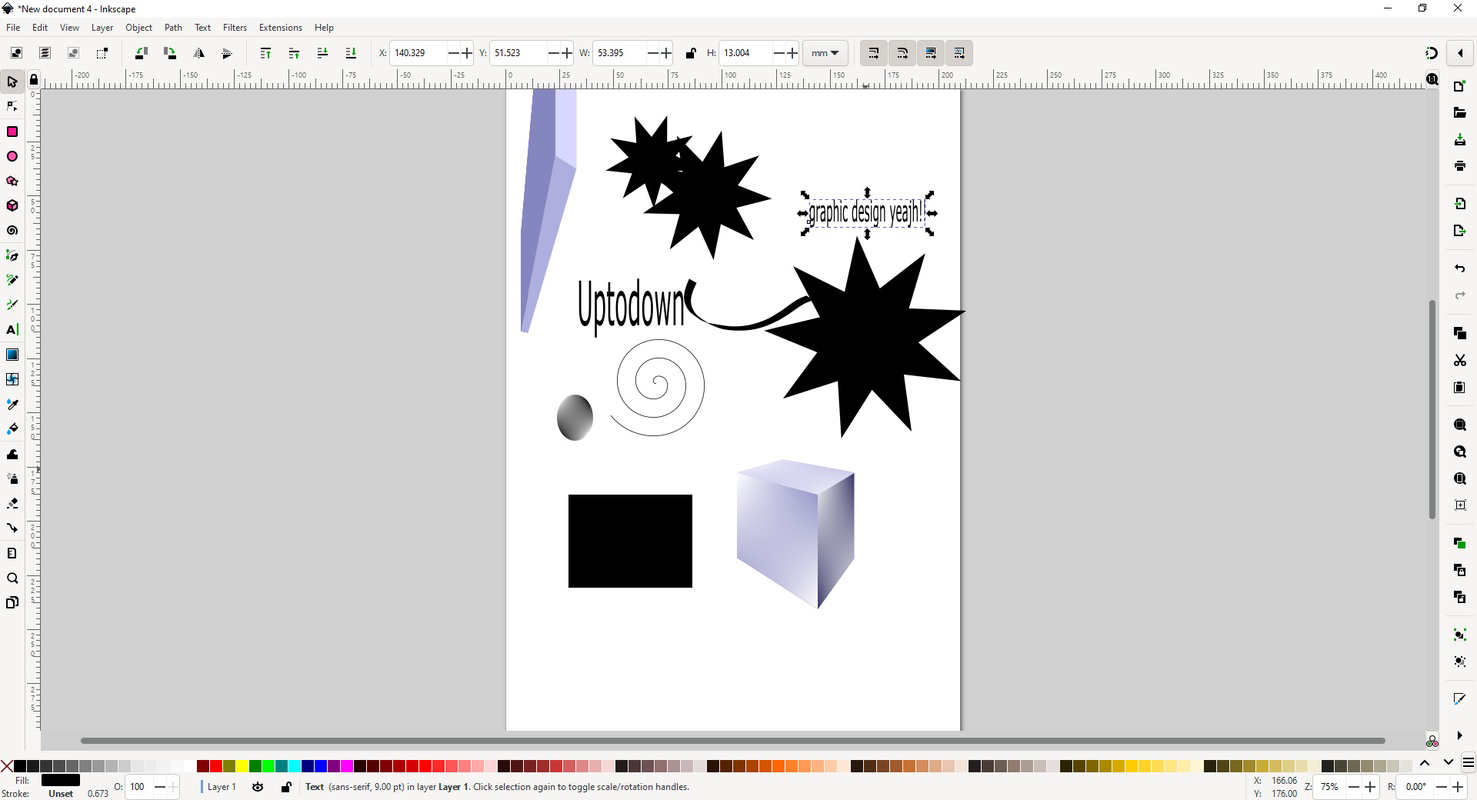Viewport: 1477px width, 800px height.
Task: Switch to the Text tool
Action: point(12,328)
